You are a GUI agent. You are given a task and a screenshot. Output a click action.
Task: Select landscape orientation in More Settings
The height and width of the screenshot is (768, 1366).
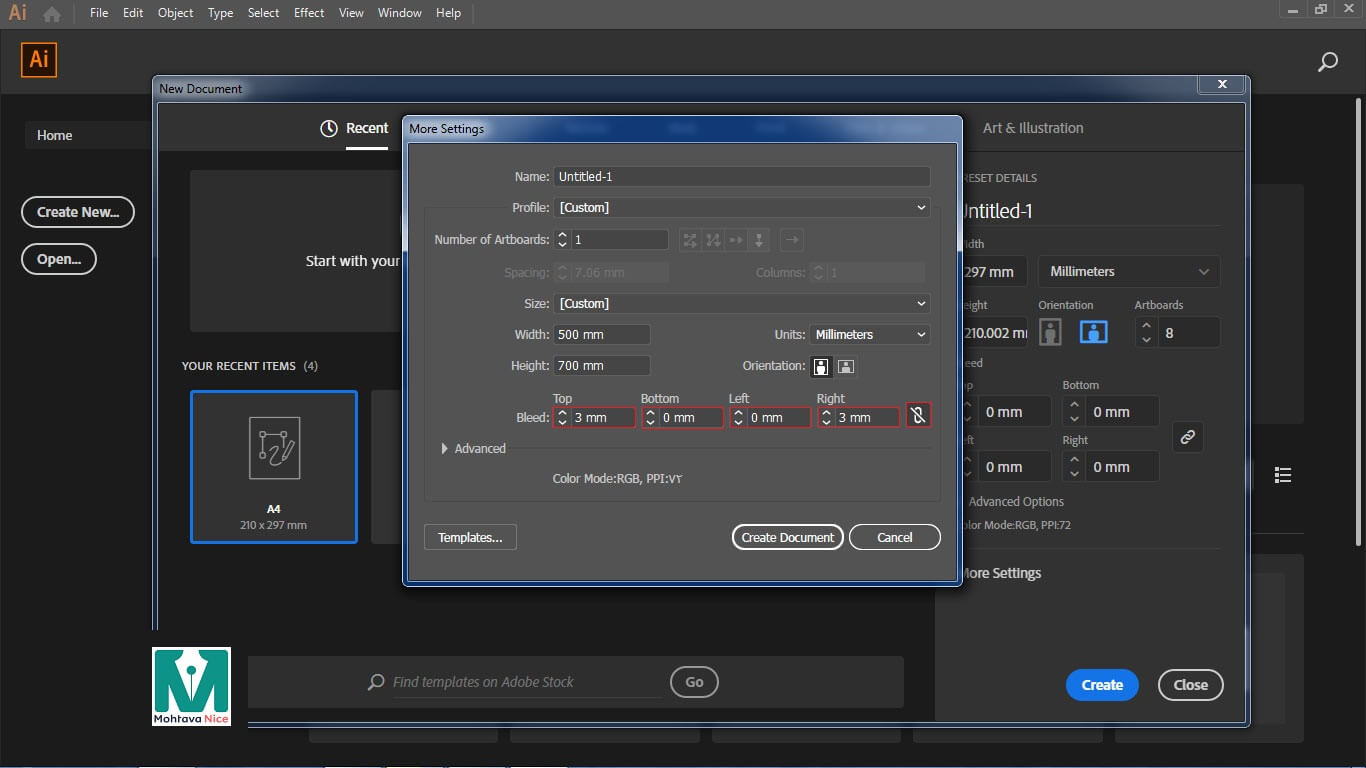coord(845,366)
